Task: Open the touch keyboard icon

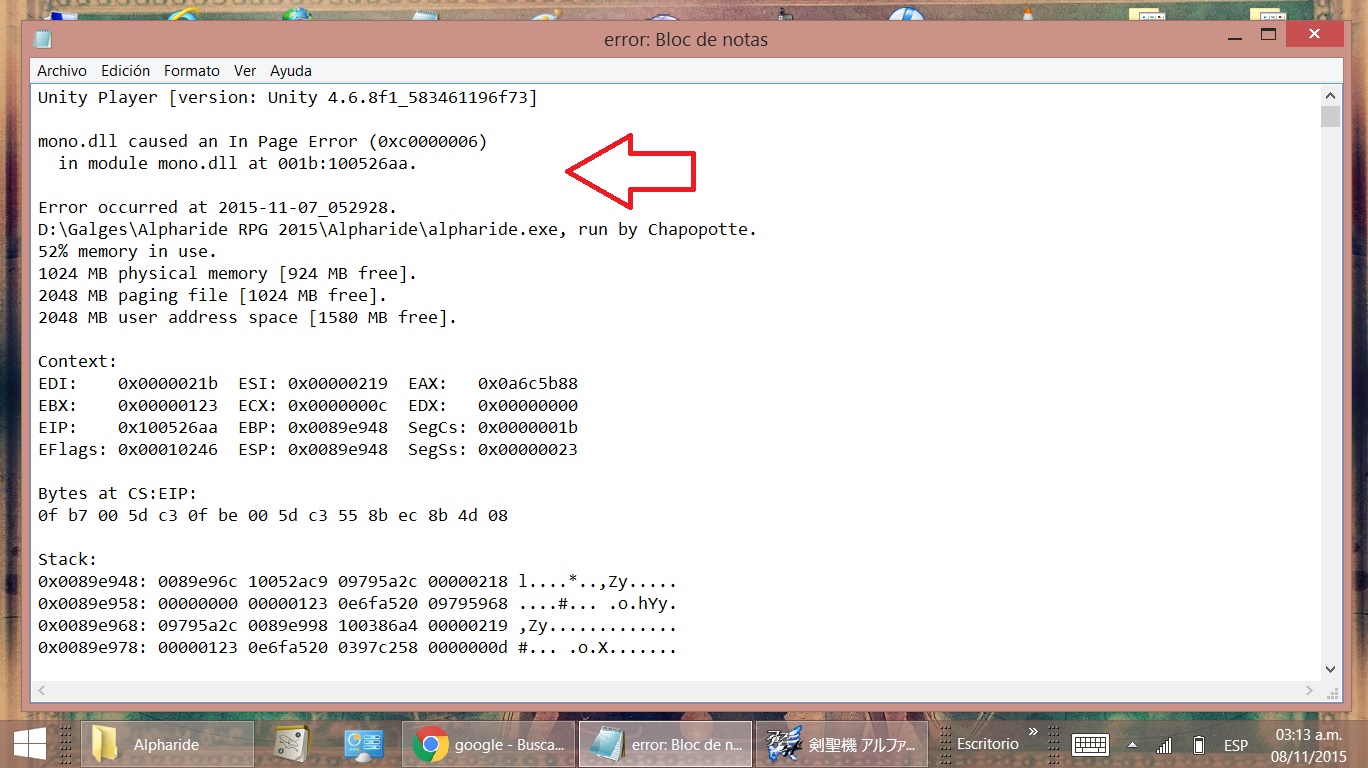Action: pyautogui.click(x=1090, y=745)
